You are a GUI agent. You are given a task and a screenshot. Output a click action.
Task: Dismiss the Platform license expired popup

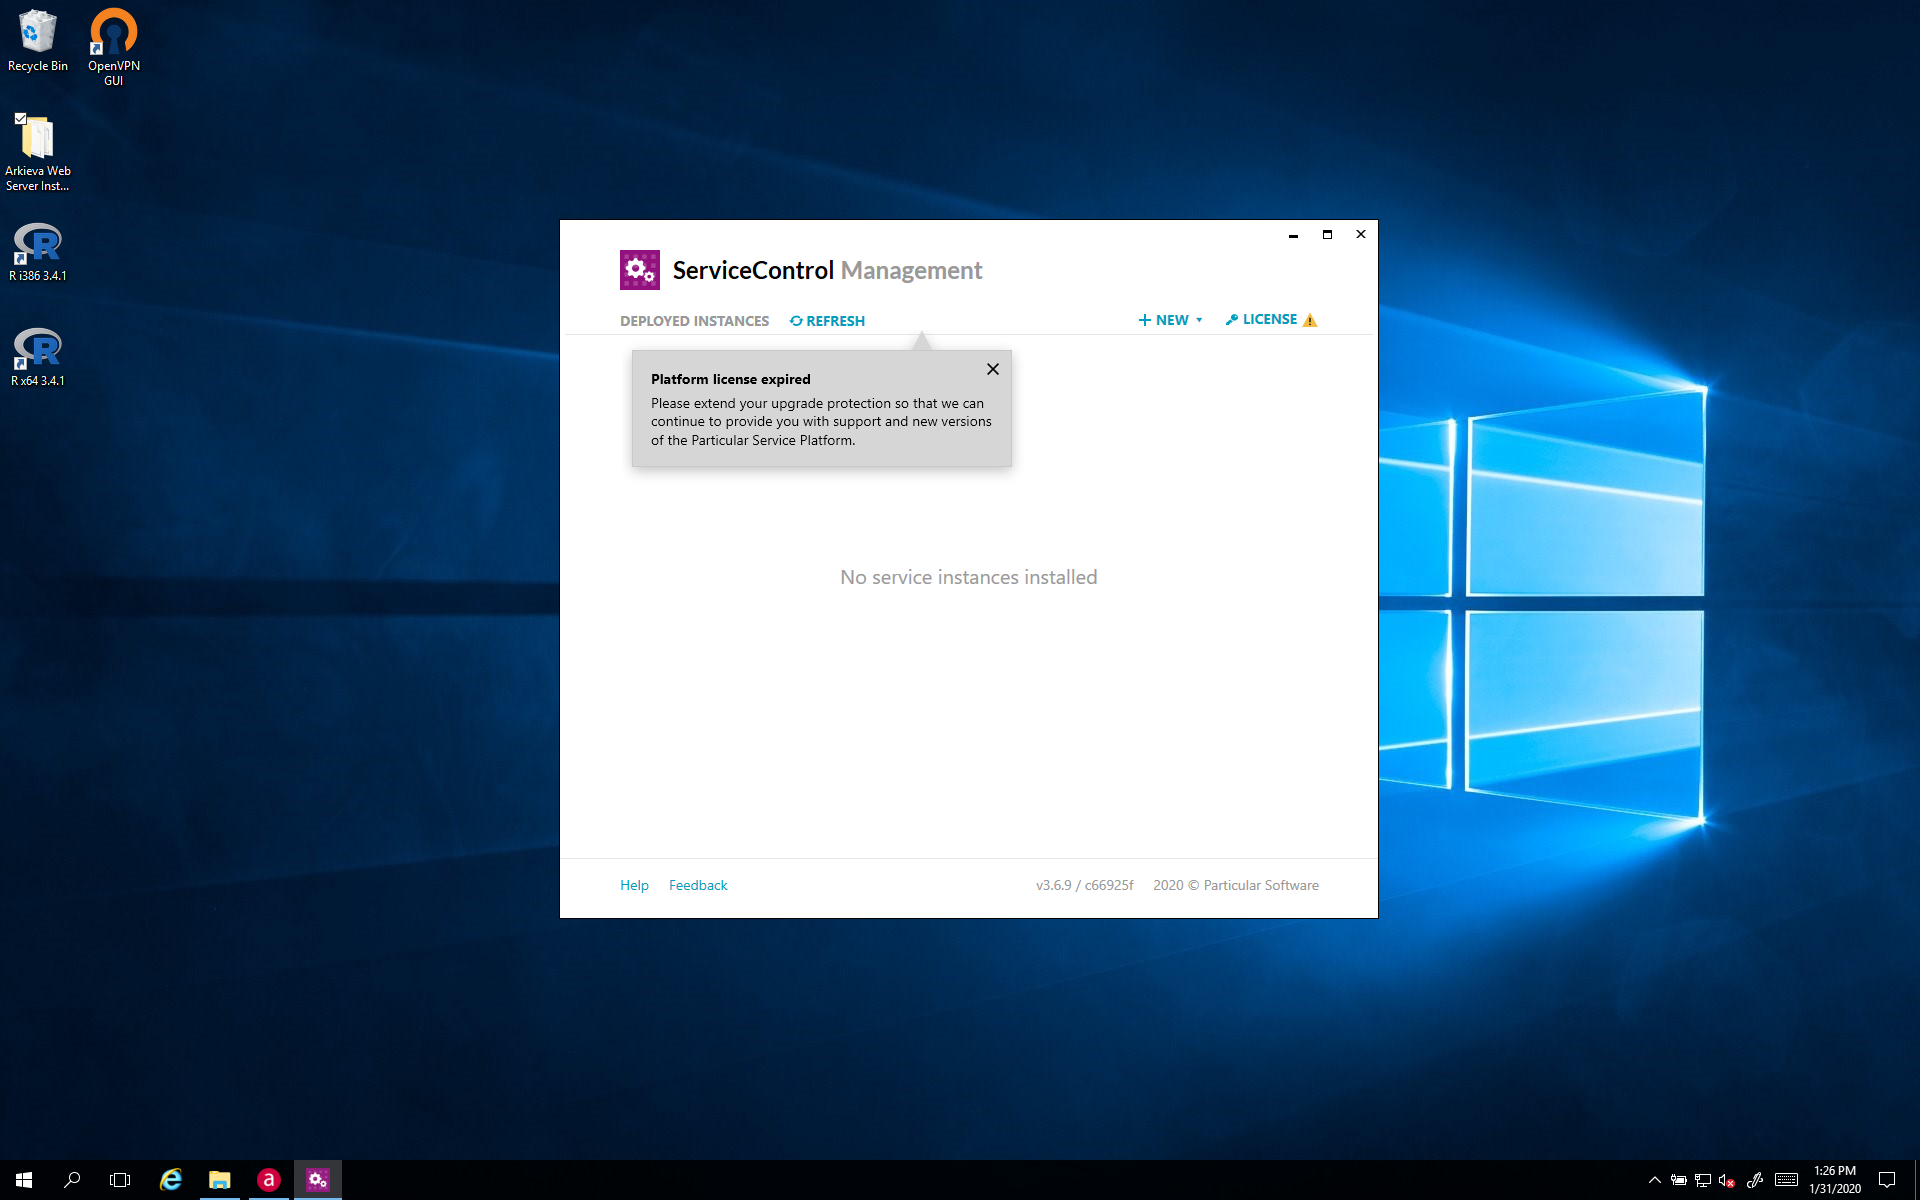(x=993, y=369)
